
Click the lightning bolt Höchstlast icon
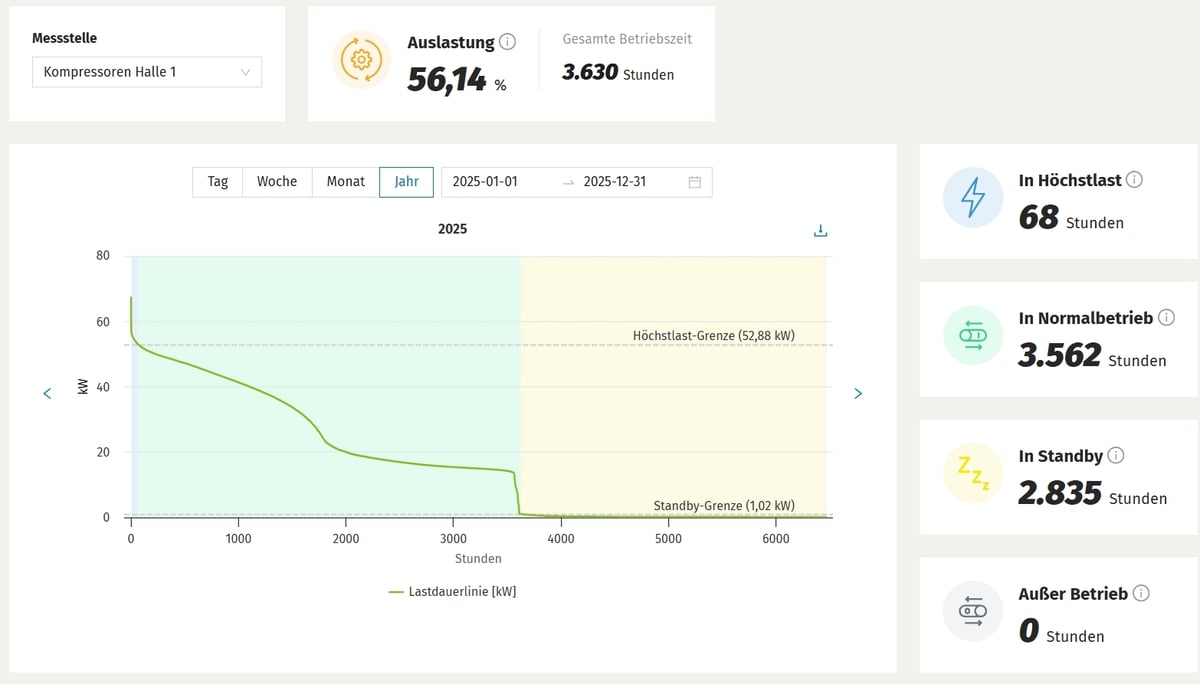tap(972, 197)
